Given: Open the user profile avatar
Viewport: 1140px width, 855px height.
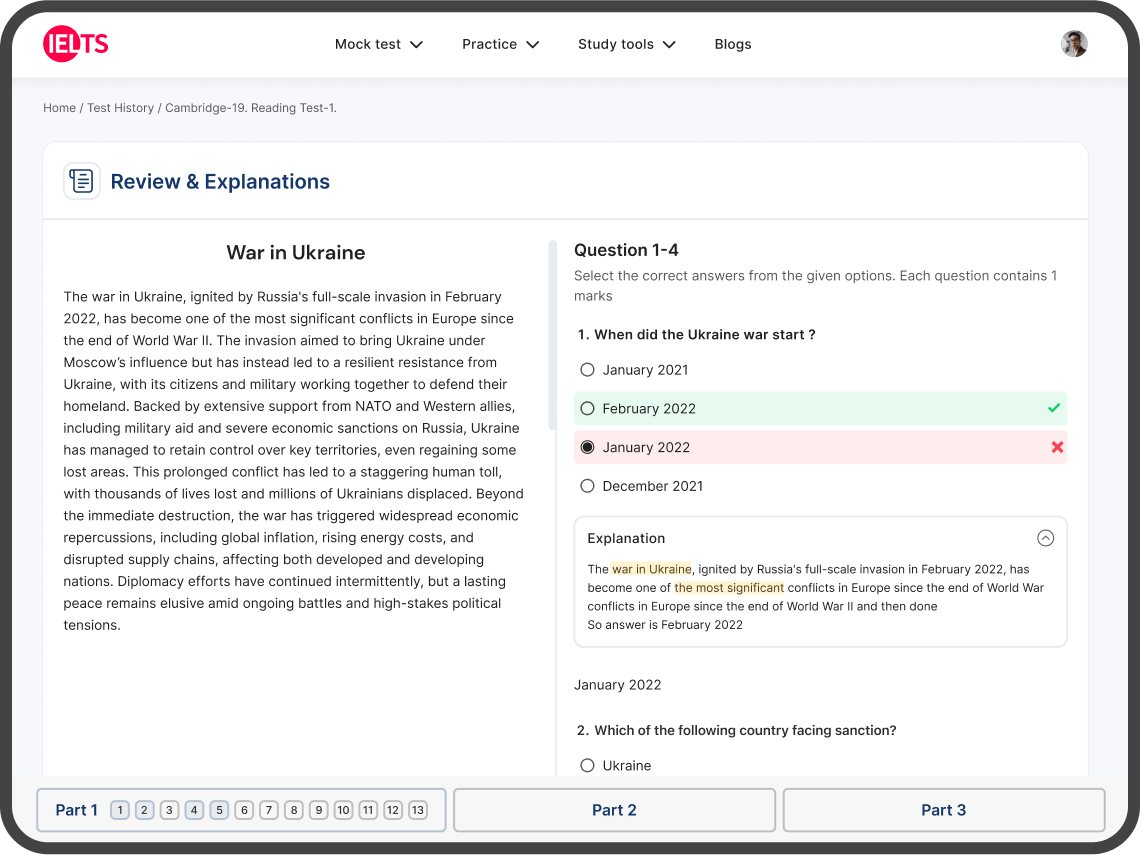Looking at the screenshot, I should pyautogui.click(x=1074, y=43).
